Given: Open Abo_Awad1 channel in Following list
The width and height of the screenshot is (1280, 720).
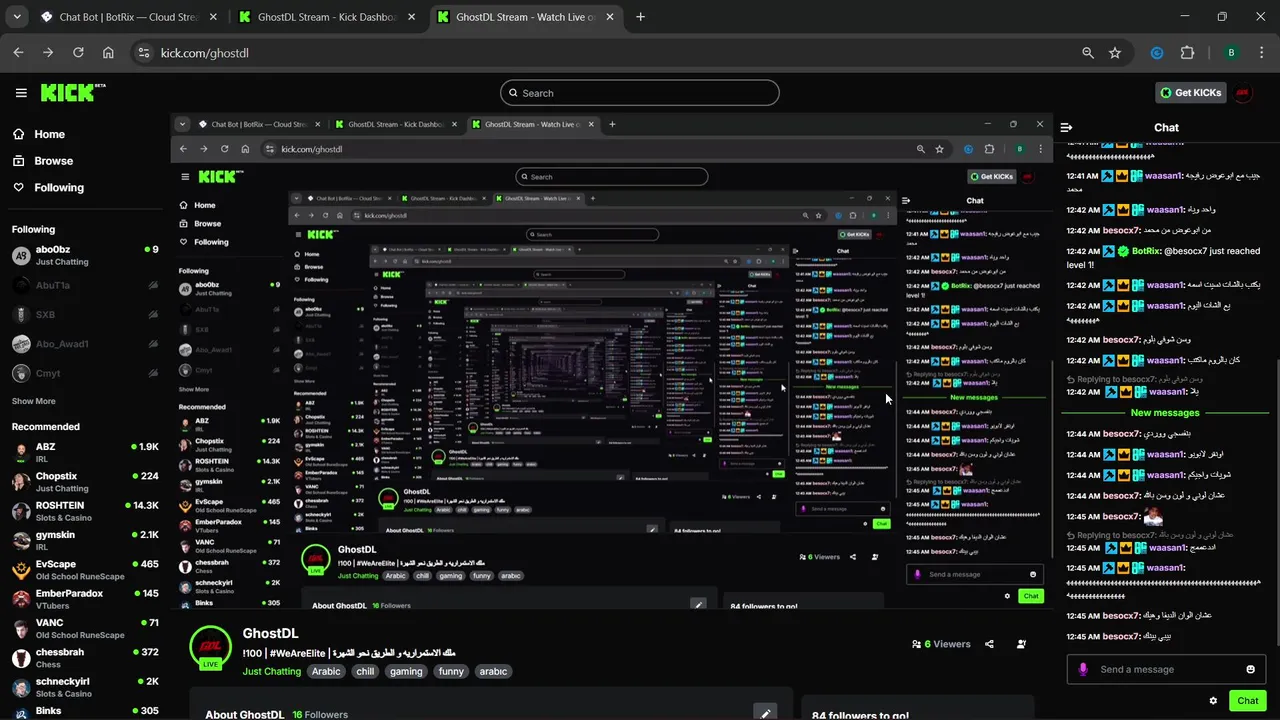Looking at the screenshot, I should pos(85,344).
